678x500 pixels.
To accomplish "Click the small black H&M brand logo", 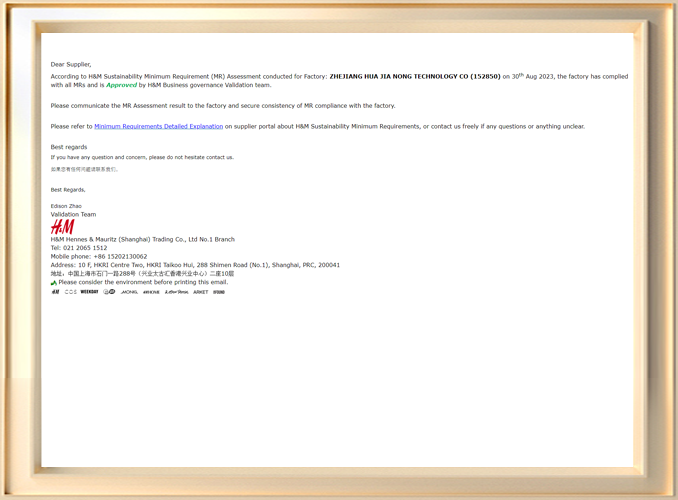I will click(55, 292).
